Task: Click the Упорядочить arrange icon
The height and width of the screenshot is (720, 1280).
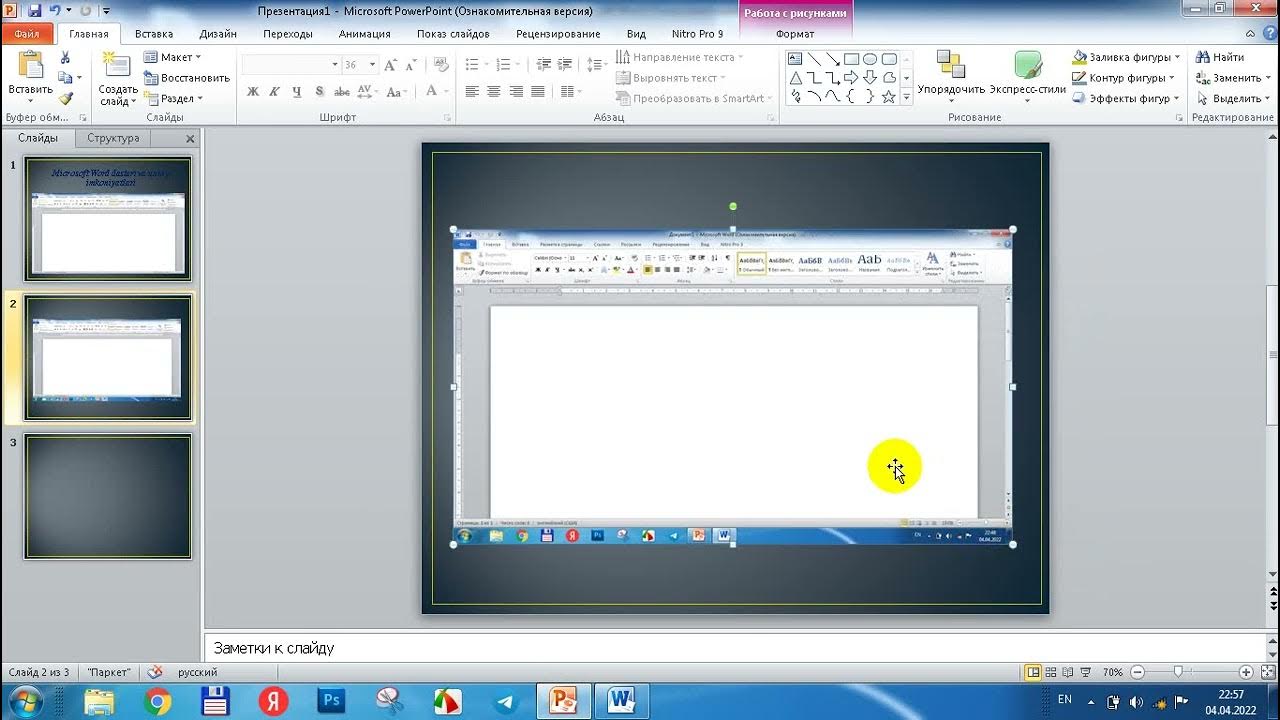Action: [x=950, y=66]
